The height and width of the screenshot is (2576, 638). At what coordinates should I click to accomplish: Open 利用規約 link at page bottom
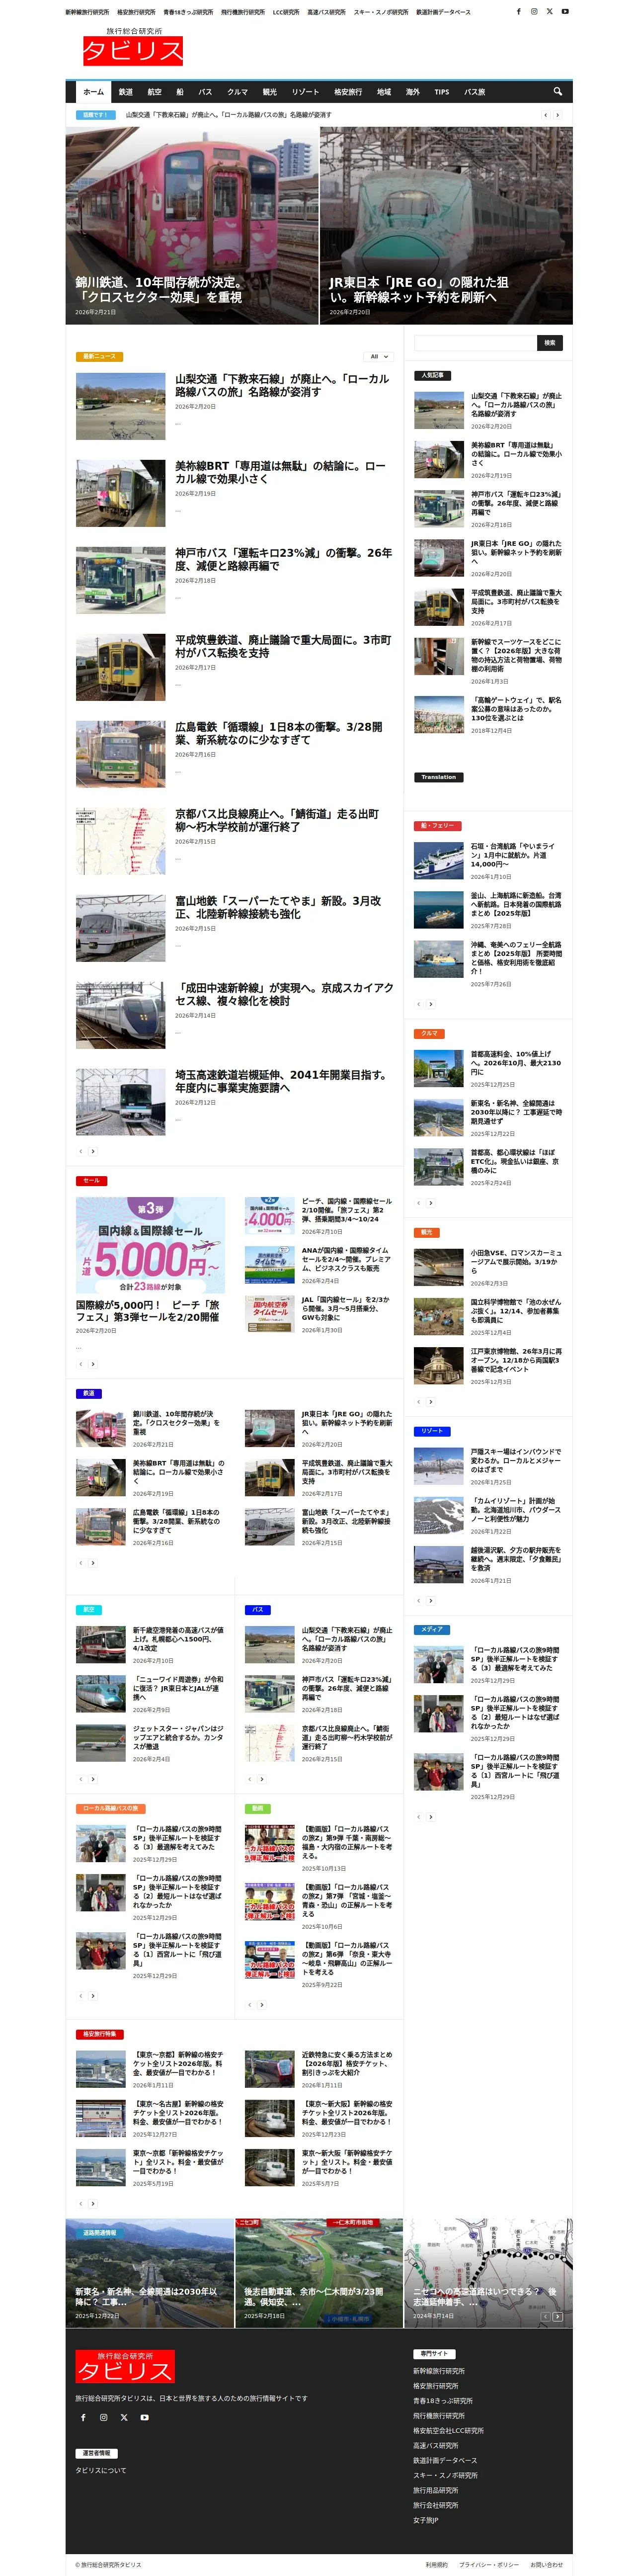click(x=436, y=2564)
